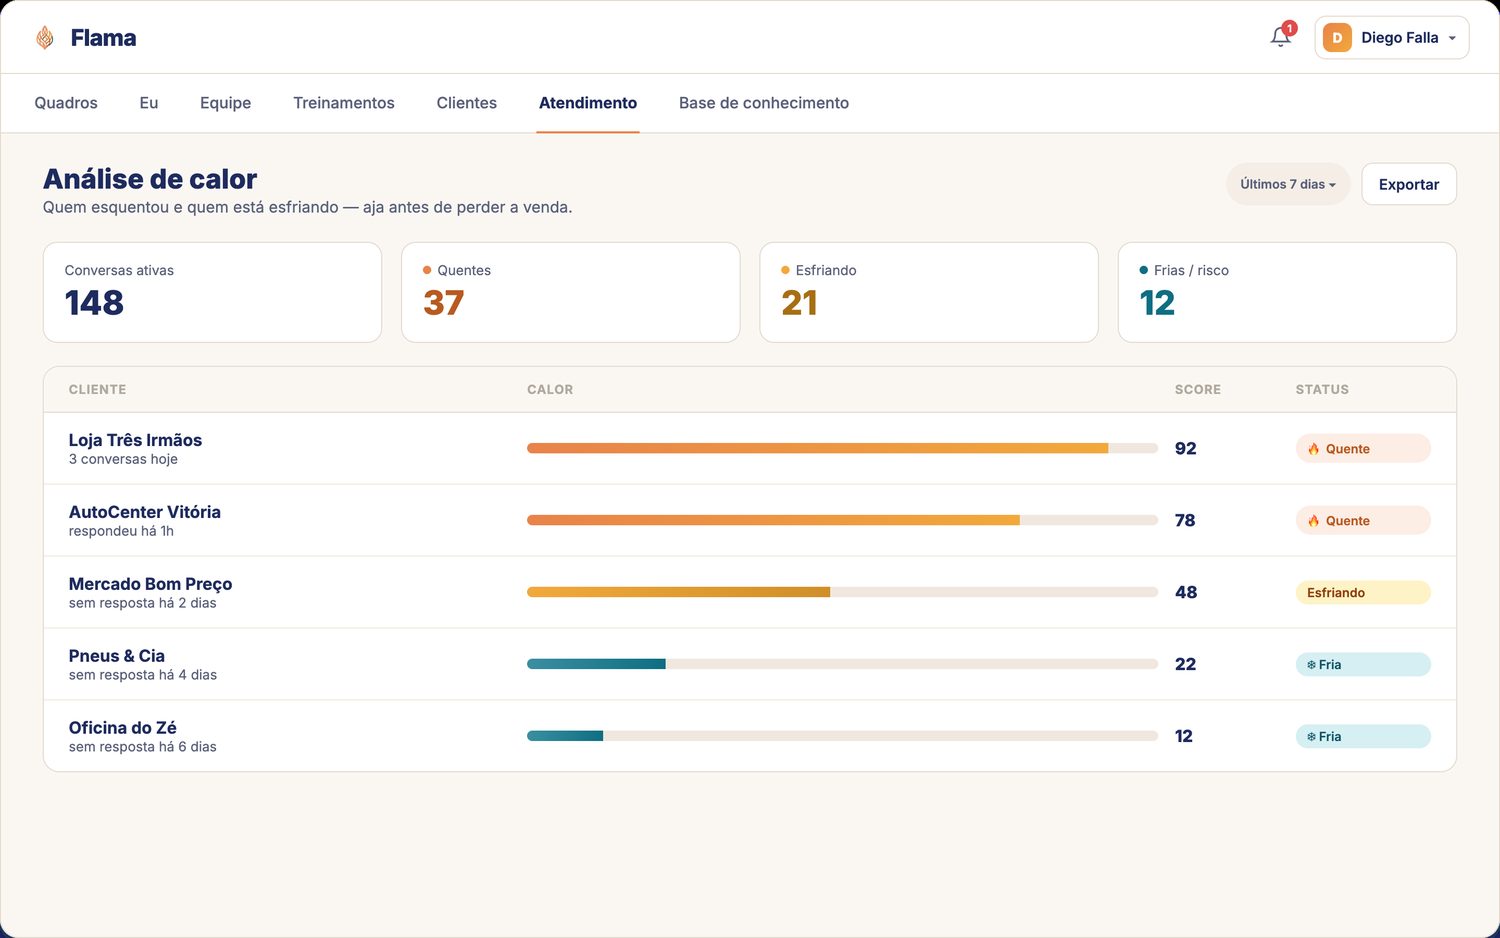Click the SCORE column header
The height and width of the screenshot is (938, 1500).
pos(1198,390)
